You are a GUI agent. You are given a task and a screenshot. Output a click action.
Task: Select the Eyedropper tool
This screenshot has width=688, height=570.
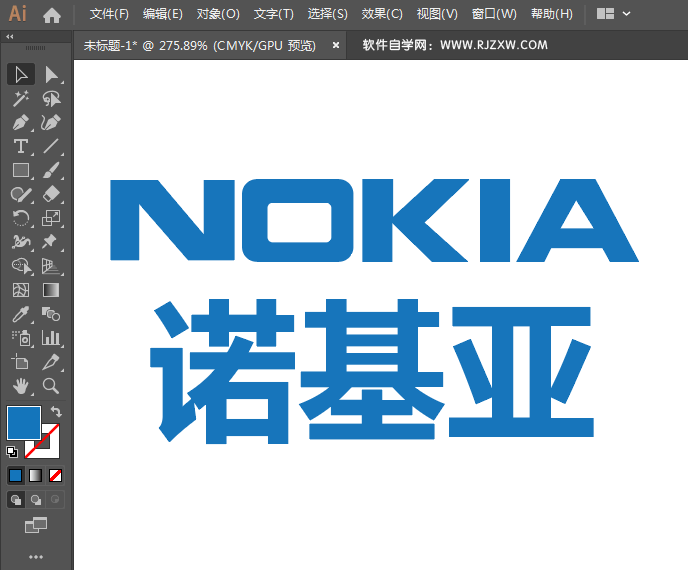click(21, 314)
